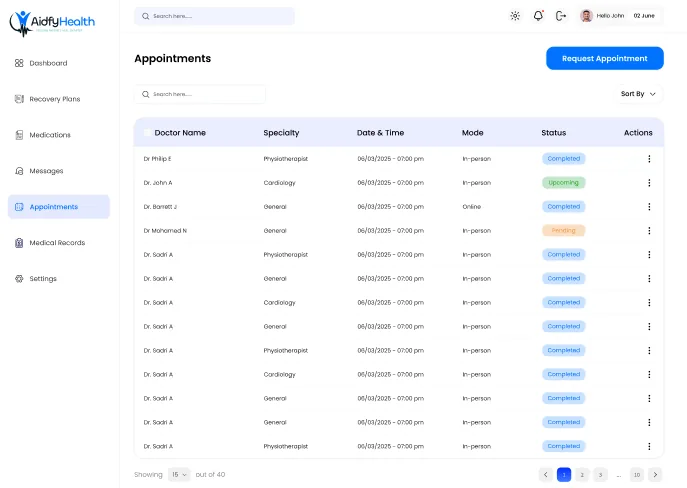
Task: Go to next page arrow
Action: pyautogui.click(x=655, y=474)
